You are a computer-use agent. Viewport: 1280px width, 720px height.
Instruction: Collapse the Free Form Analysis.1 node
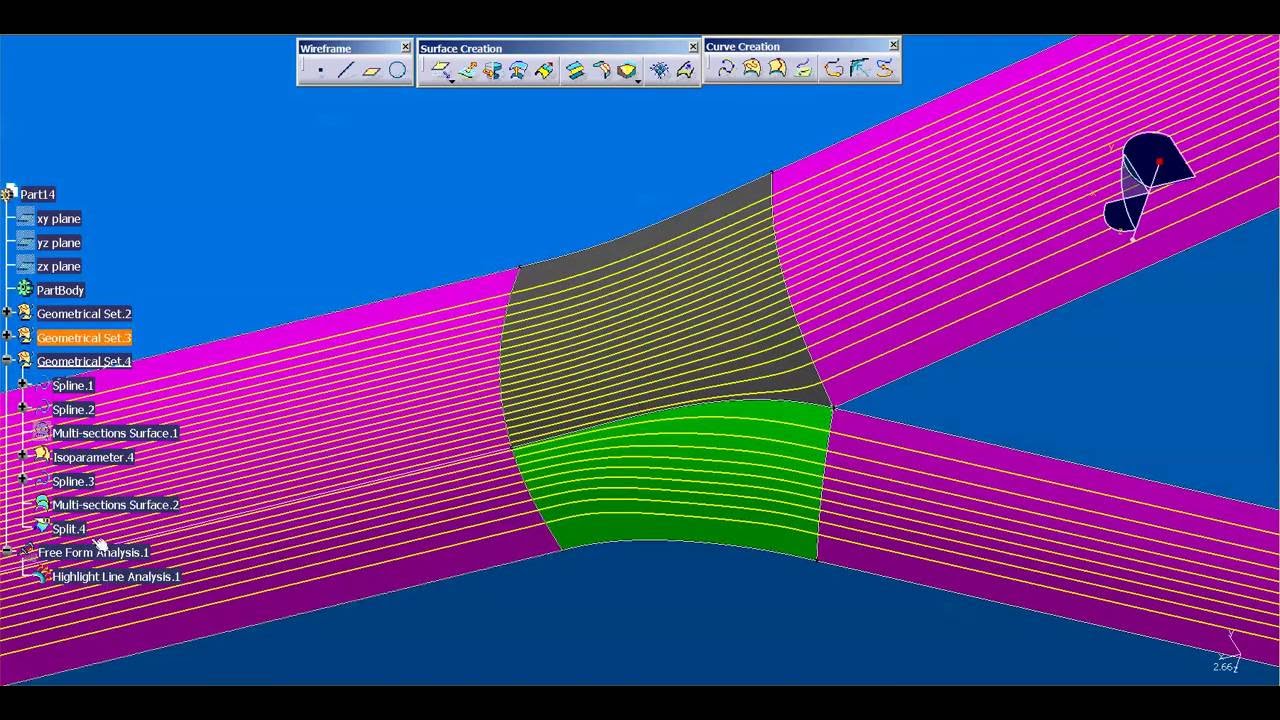tap(7, 551)
